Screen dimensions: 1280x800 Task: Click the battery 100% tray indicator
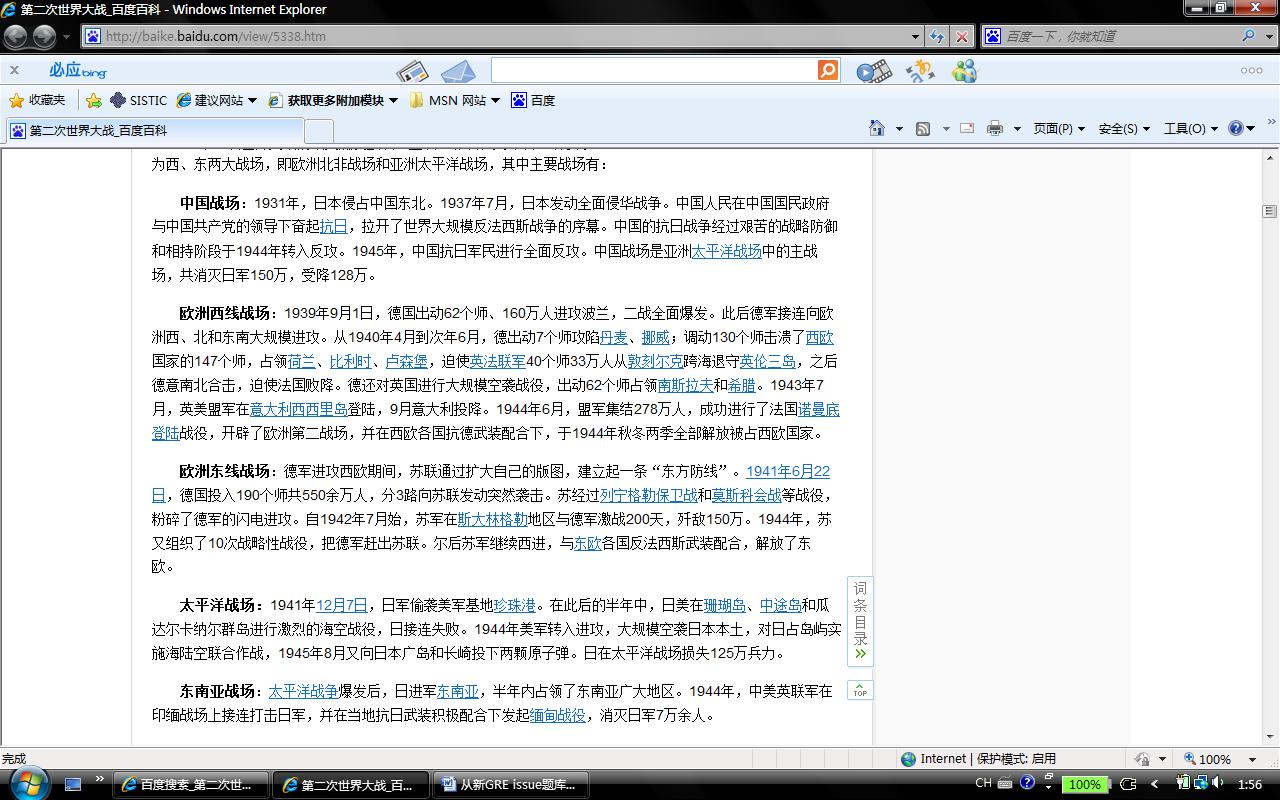[1084, 785]
